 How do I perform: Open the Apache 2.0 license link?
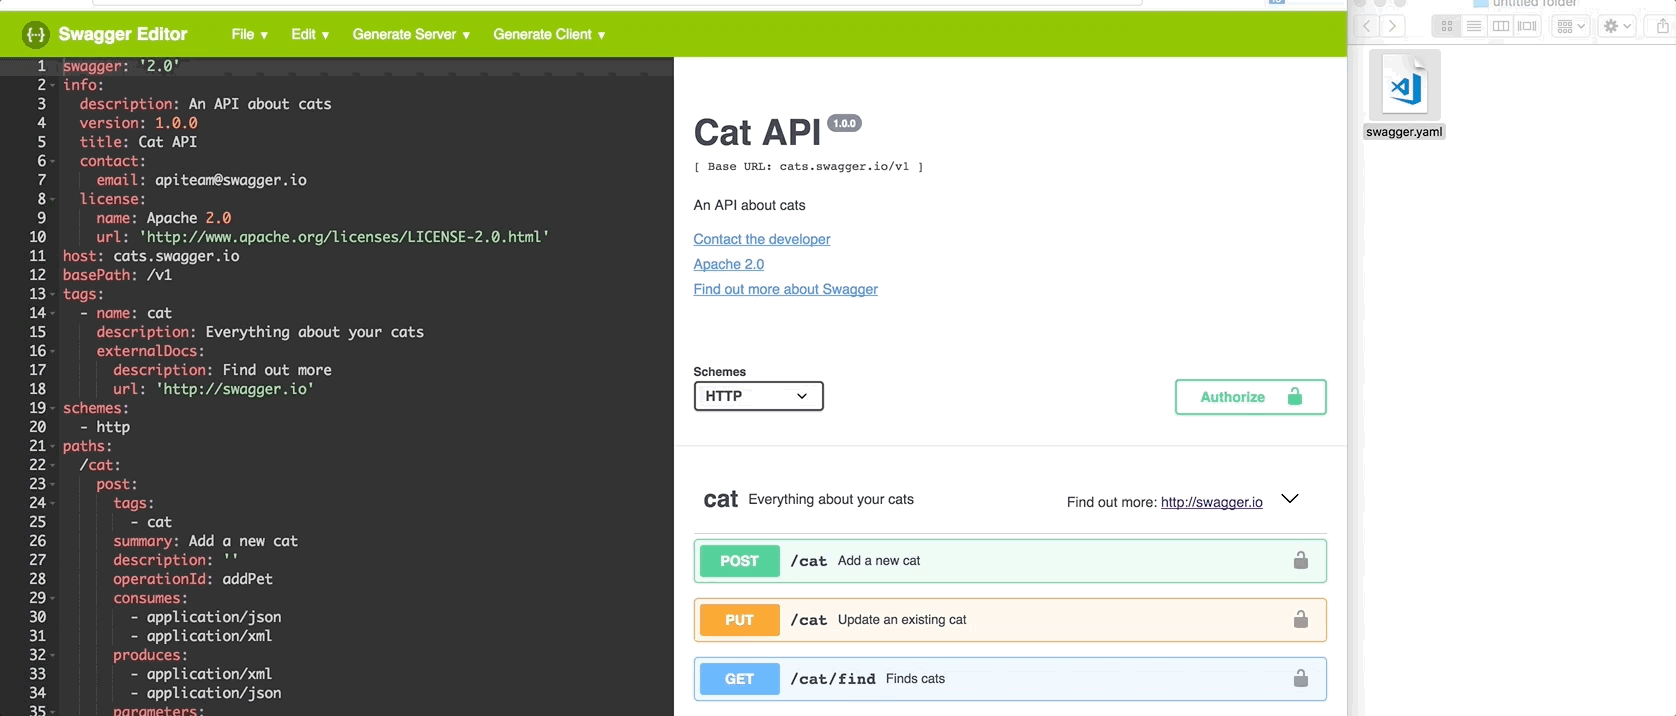tap(729, 264)
